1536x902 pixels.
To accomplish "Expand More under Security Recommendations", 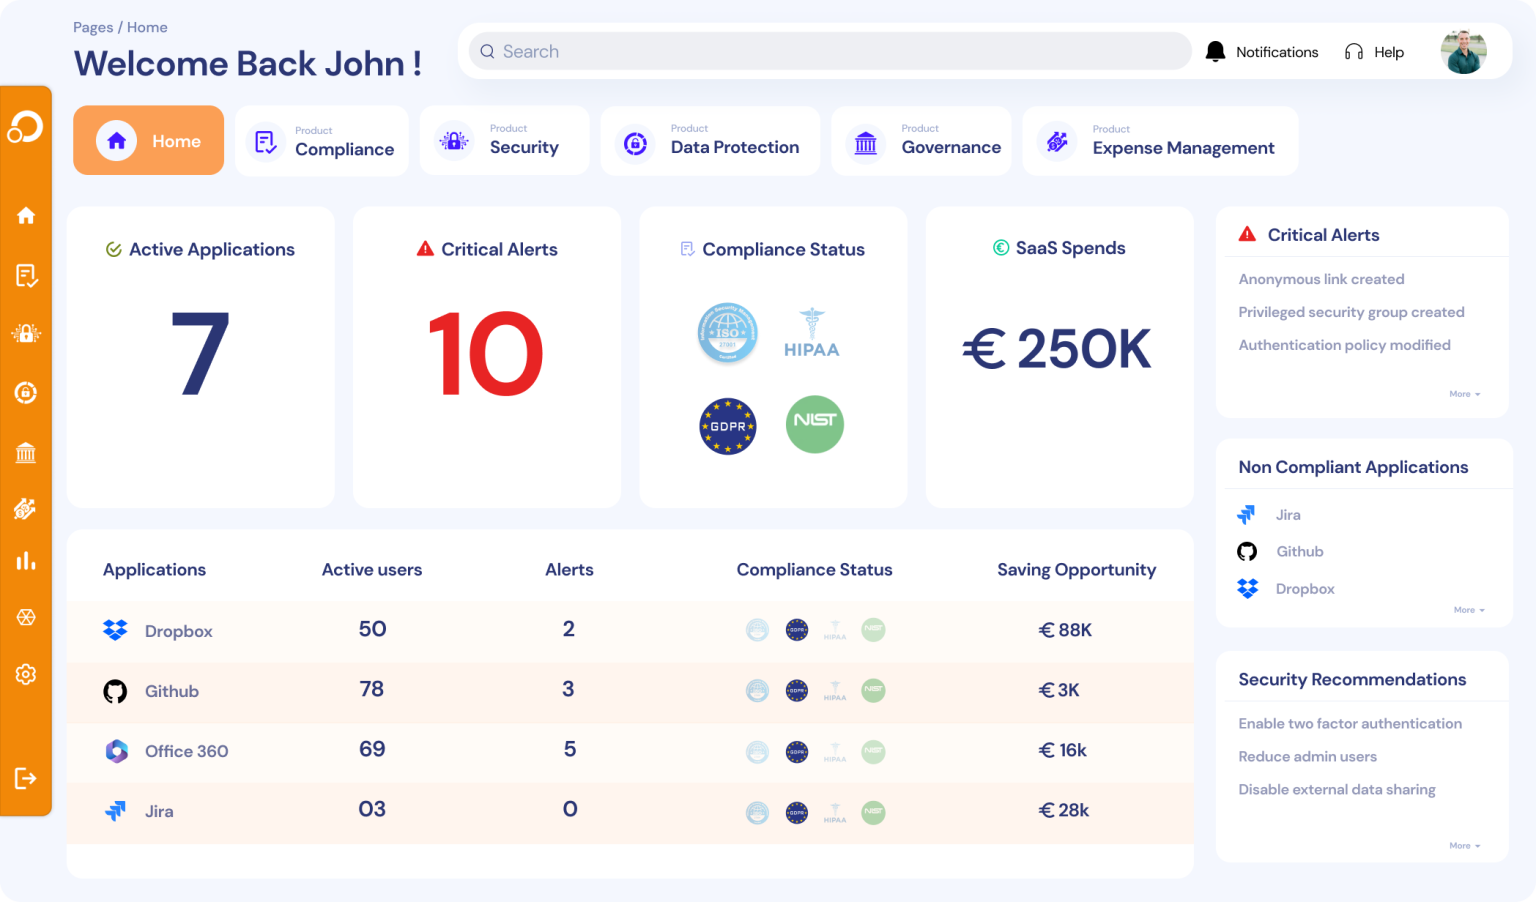I will (1464, 846).
